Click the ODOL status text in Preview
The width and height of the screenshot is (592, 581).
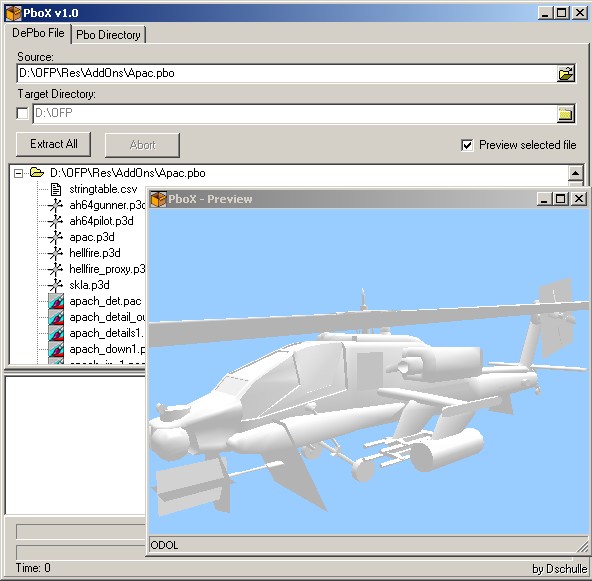pos(164,545)
